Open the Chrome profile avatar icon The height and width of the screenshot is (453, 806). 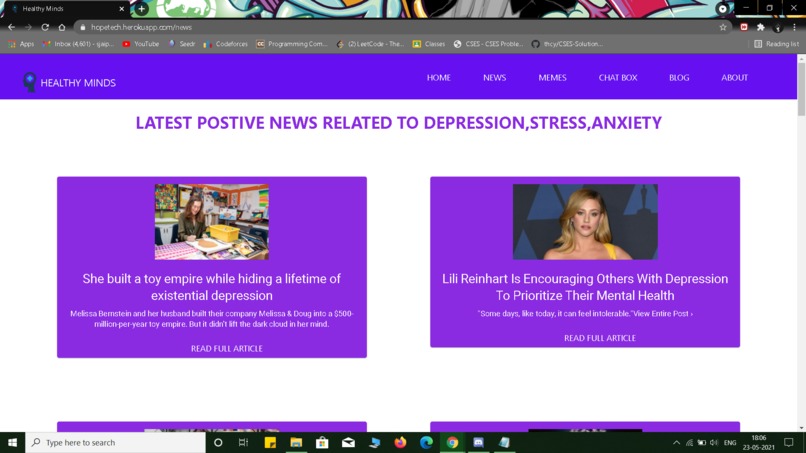point(778,27)
